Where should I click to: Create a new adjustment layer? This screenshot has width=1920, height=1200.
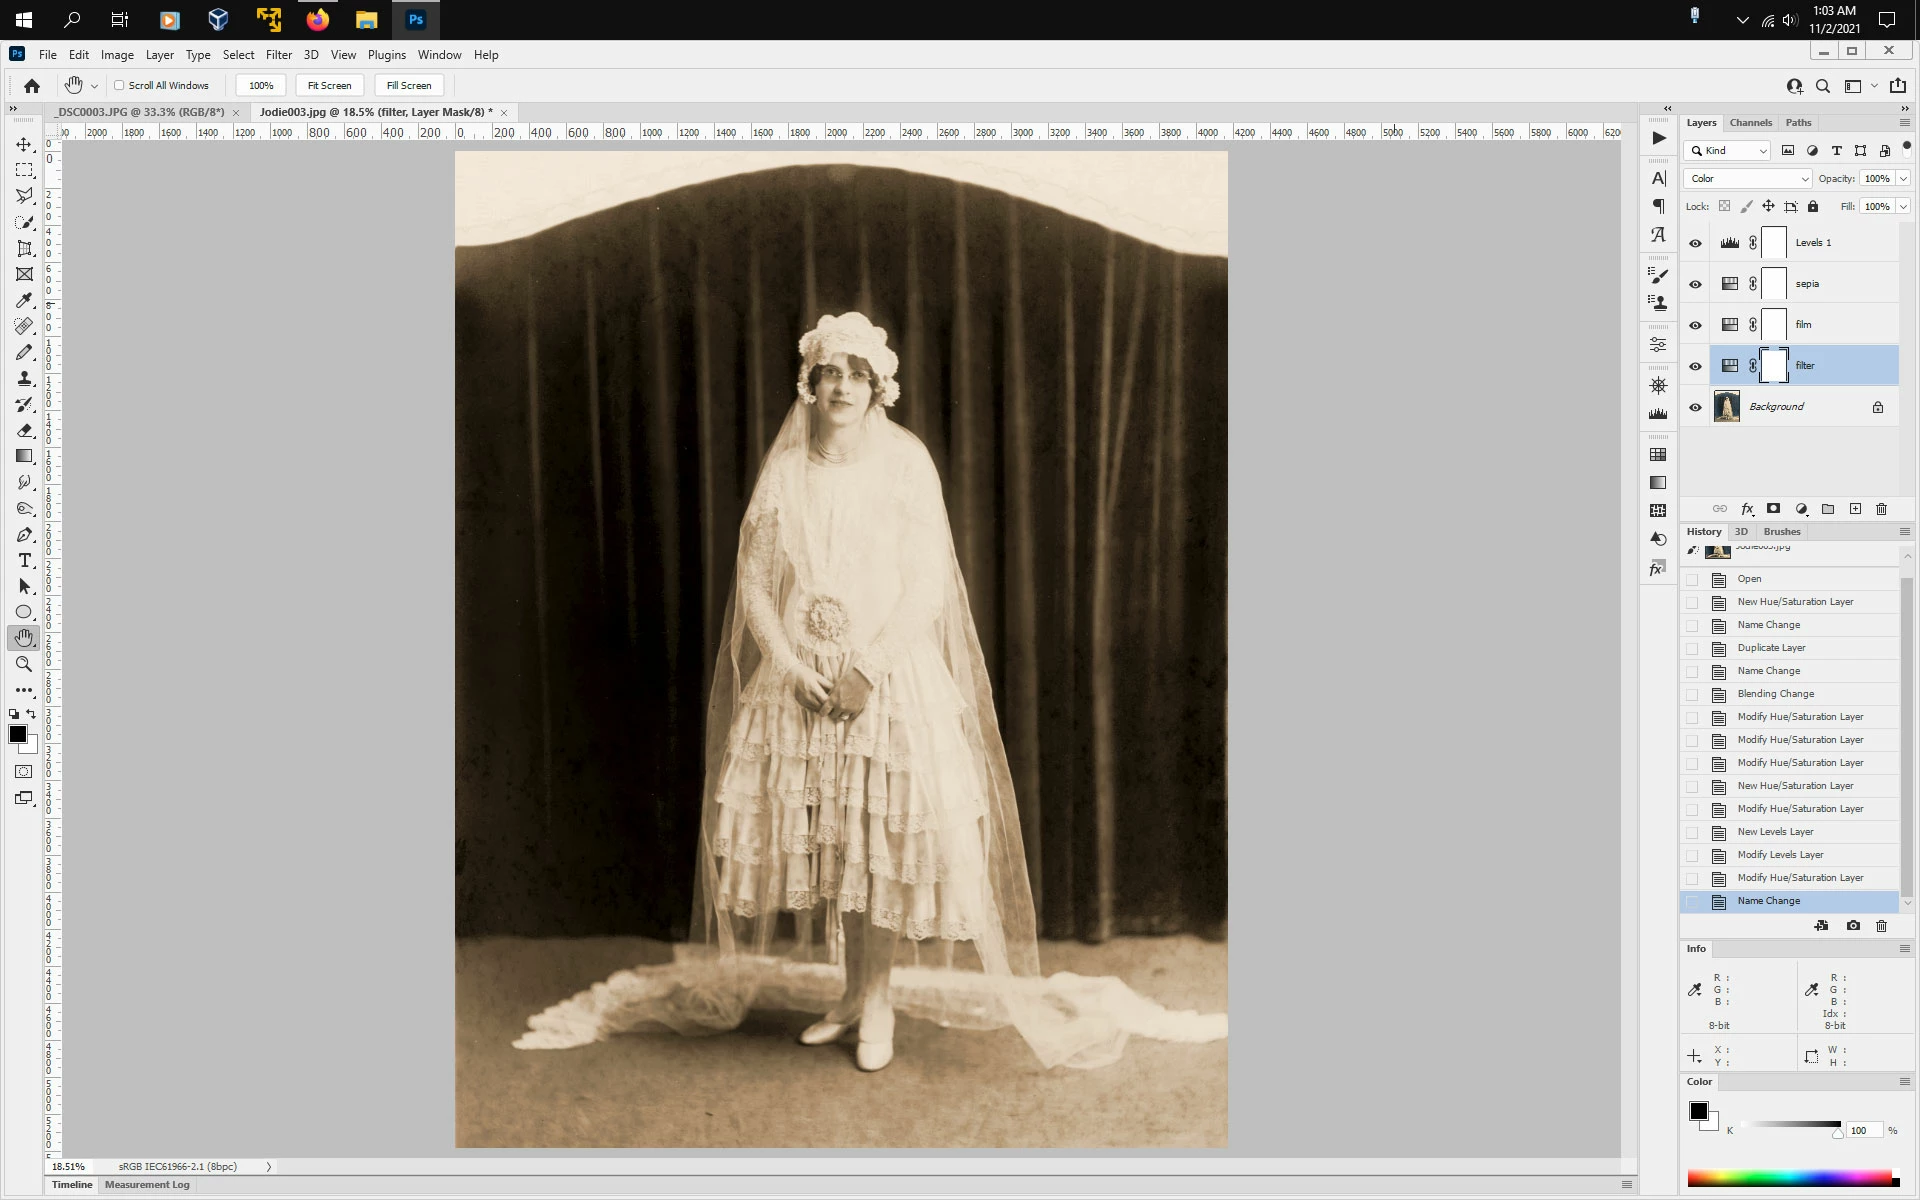[x=1801, y=509]
